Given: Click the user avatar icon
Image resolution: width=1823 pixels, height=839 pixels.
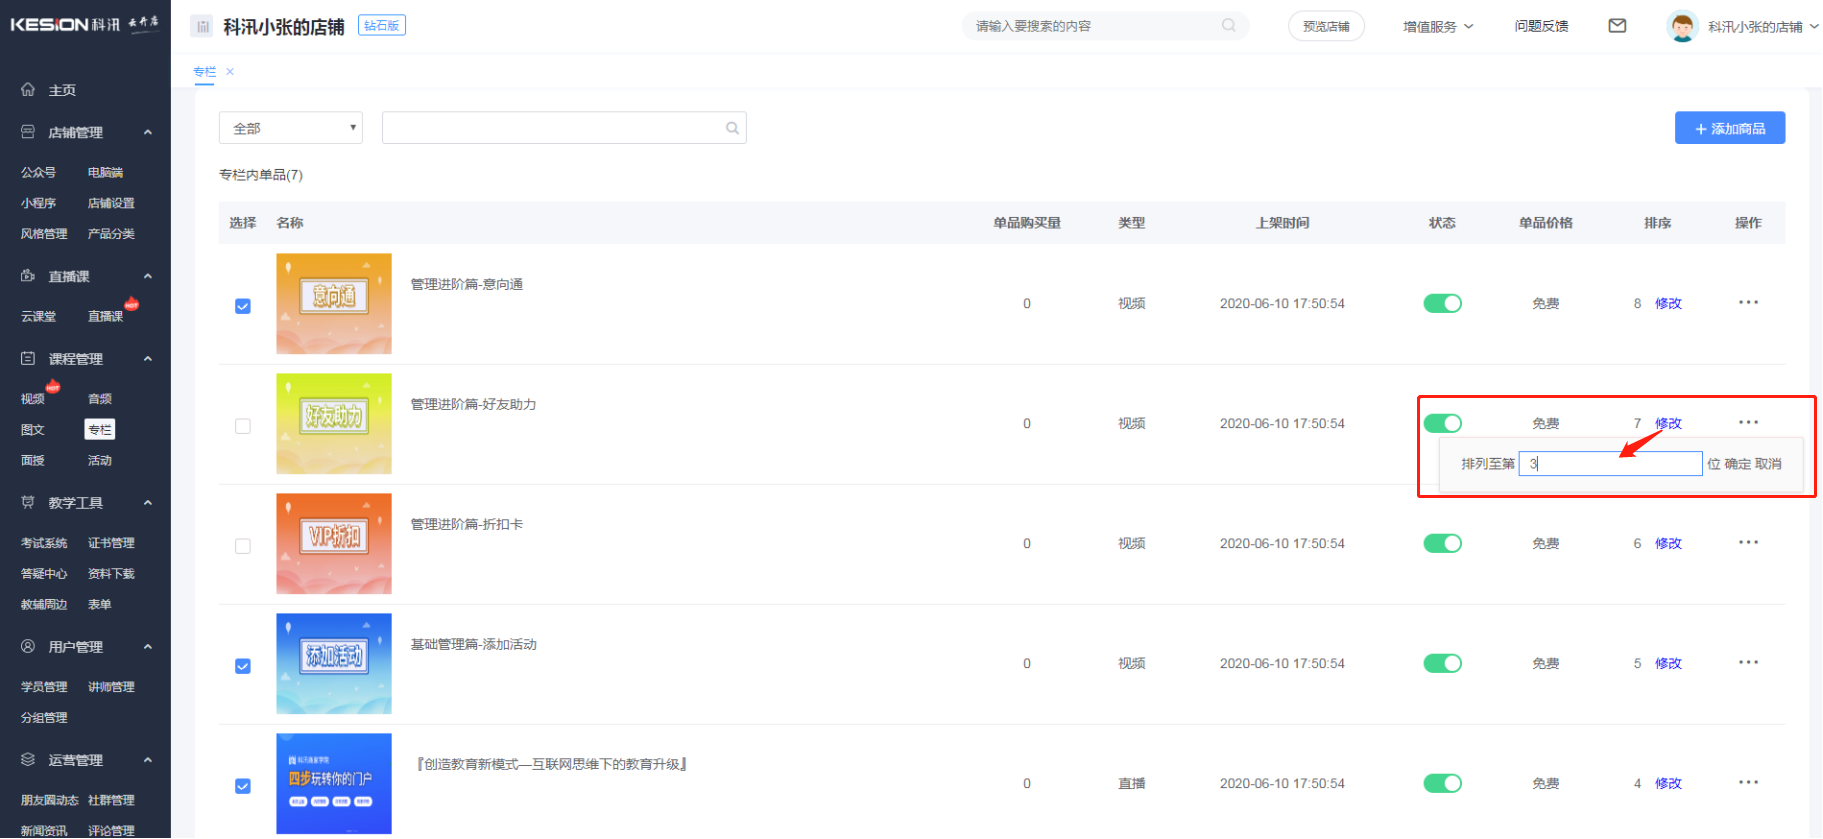Looking at the screenshot, I should click(1682, 26).
